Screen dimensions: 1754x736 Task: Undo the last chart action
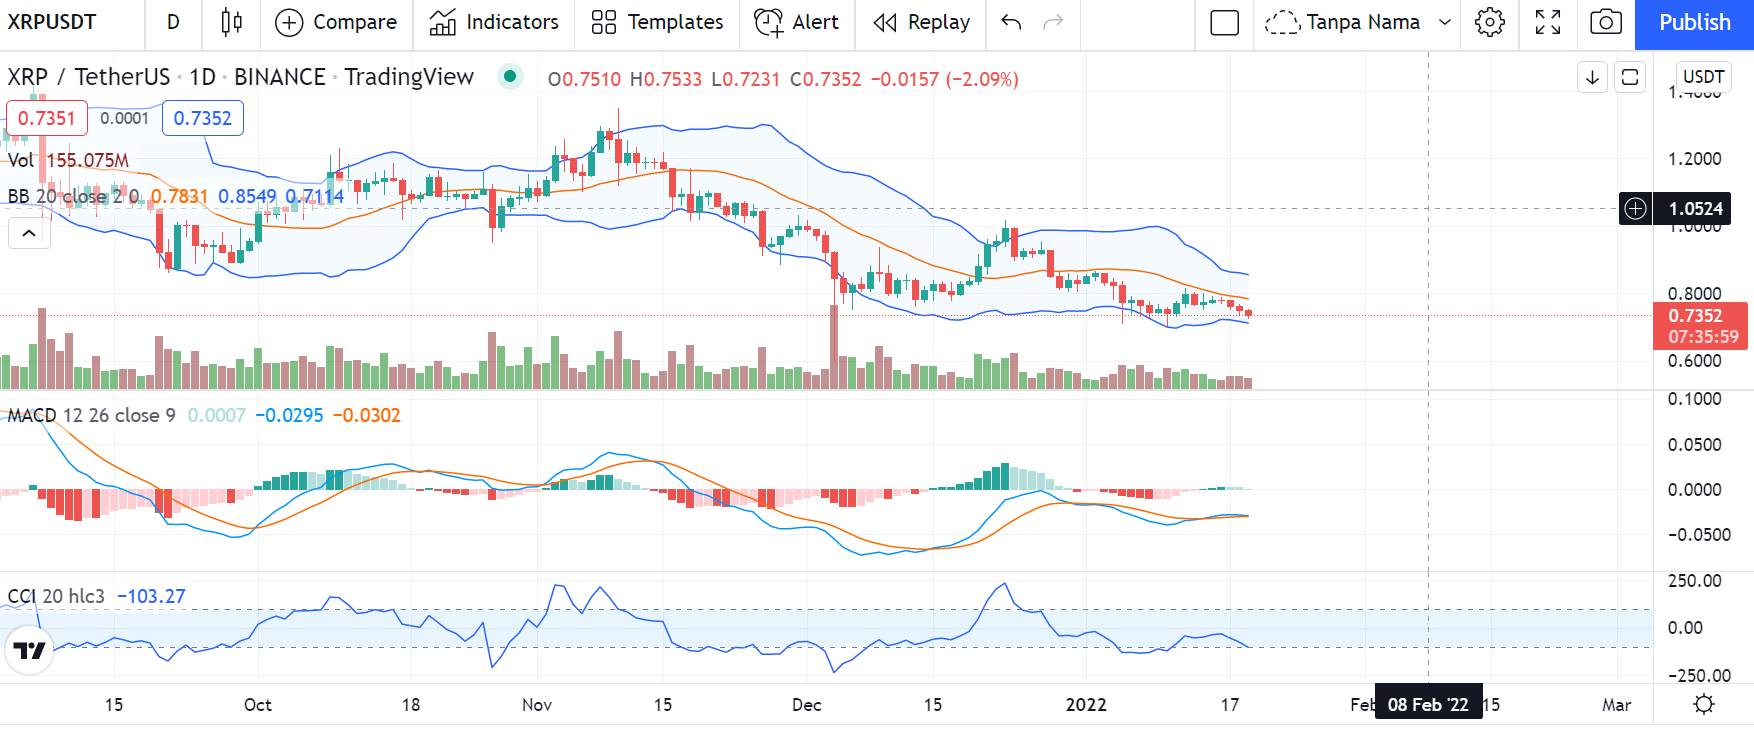[1011, 22]
